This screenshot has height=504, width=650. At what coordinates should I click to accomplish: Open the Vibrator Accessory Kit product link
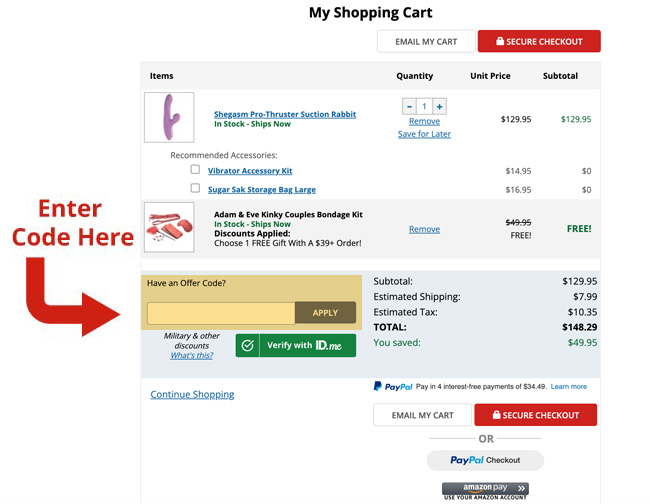click(x=250, y=171)
